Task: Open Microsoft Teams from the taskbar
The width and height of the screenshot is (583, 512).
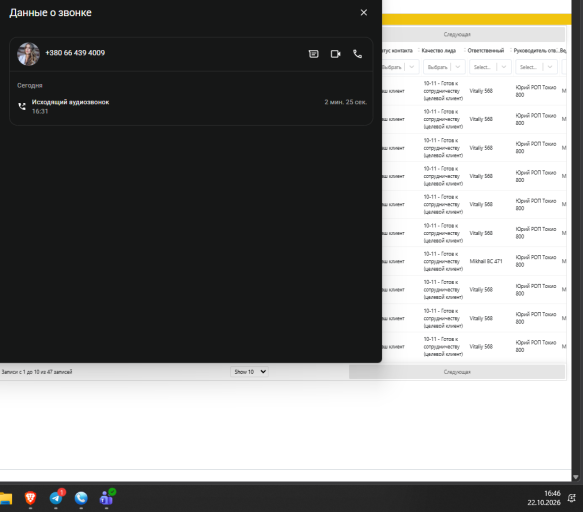Action: tap(107, 498)
